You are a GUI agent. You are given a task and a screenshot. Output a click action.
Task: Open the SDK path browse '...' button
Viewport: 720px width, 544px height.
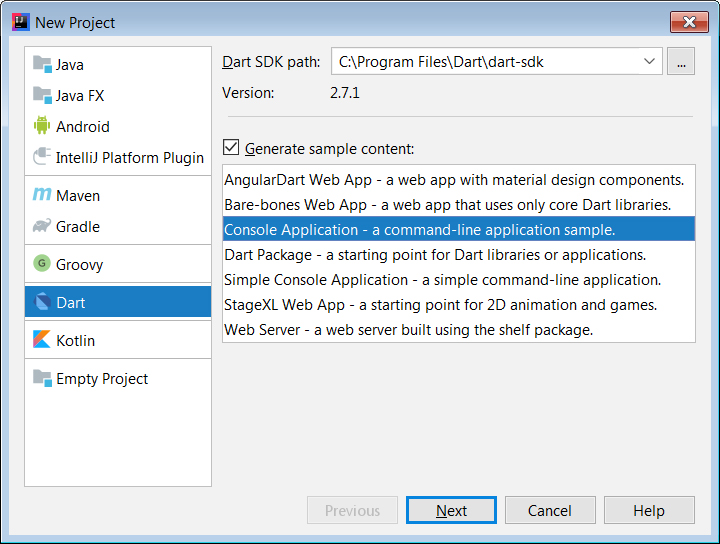(681, 61)
